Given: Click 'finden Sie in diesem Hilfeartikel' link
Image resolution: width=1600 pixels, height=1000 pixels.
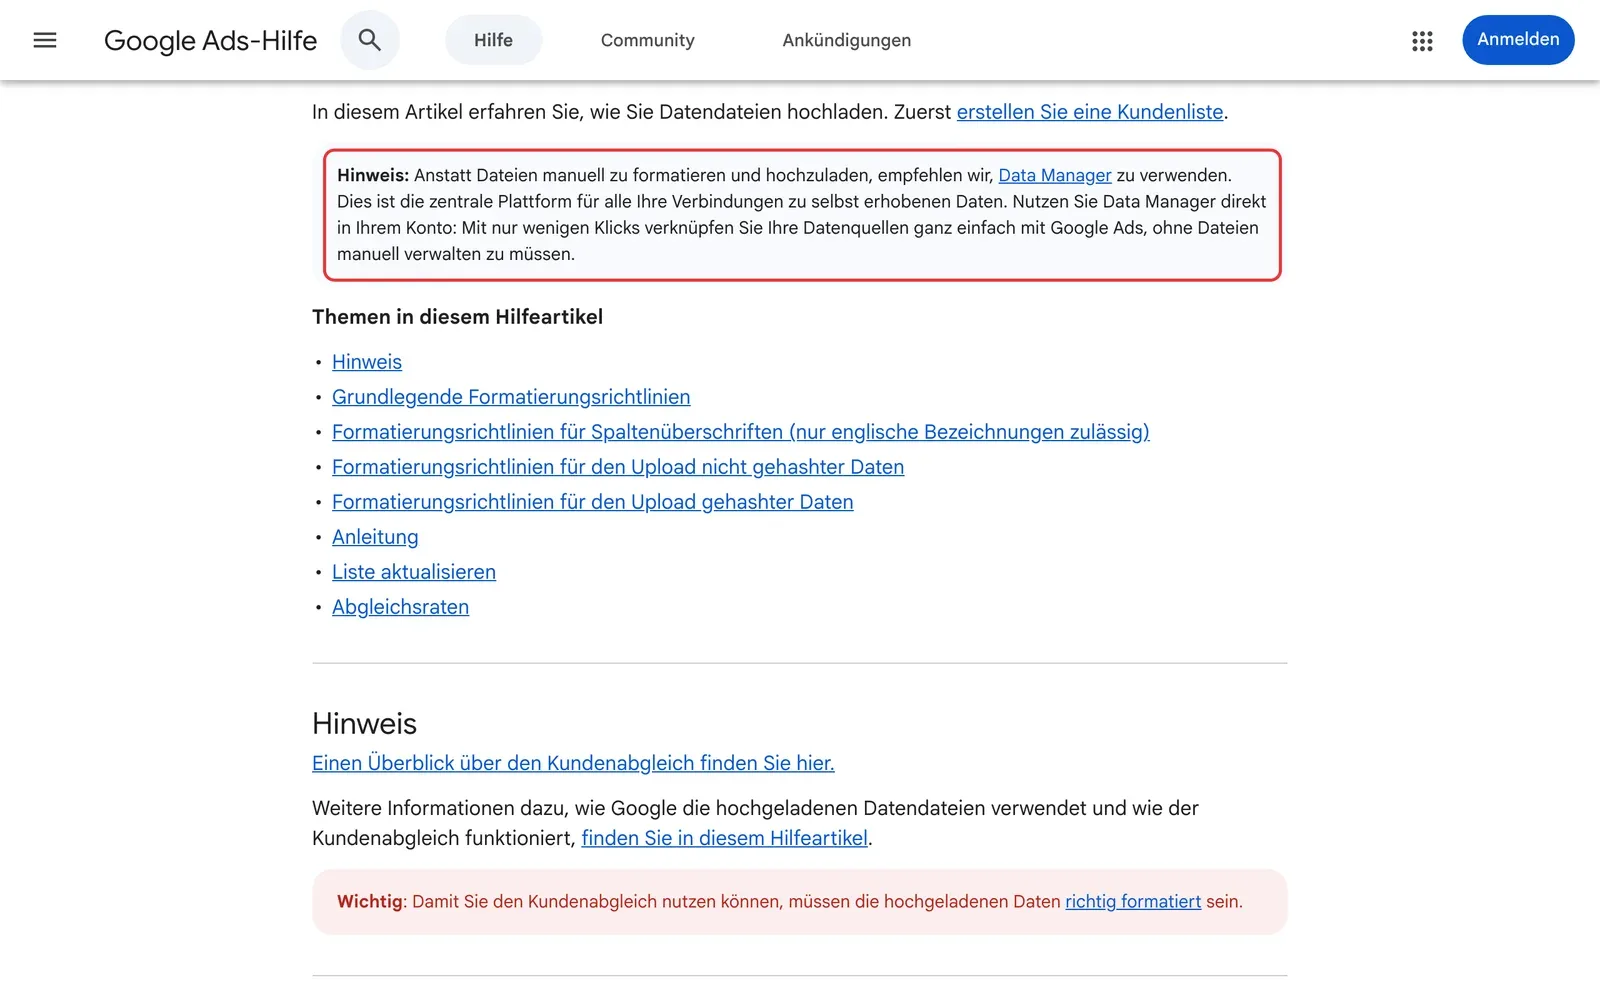Looking at the screenshot, I should coord(725,838).
